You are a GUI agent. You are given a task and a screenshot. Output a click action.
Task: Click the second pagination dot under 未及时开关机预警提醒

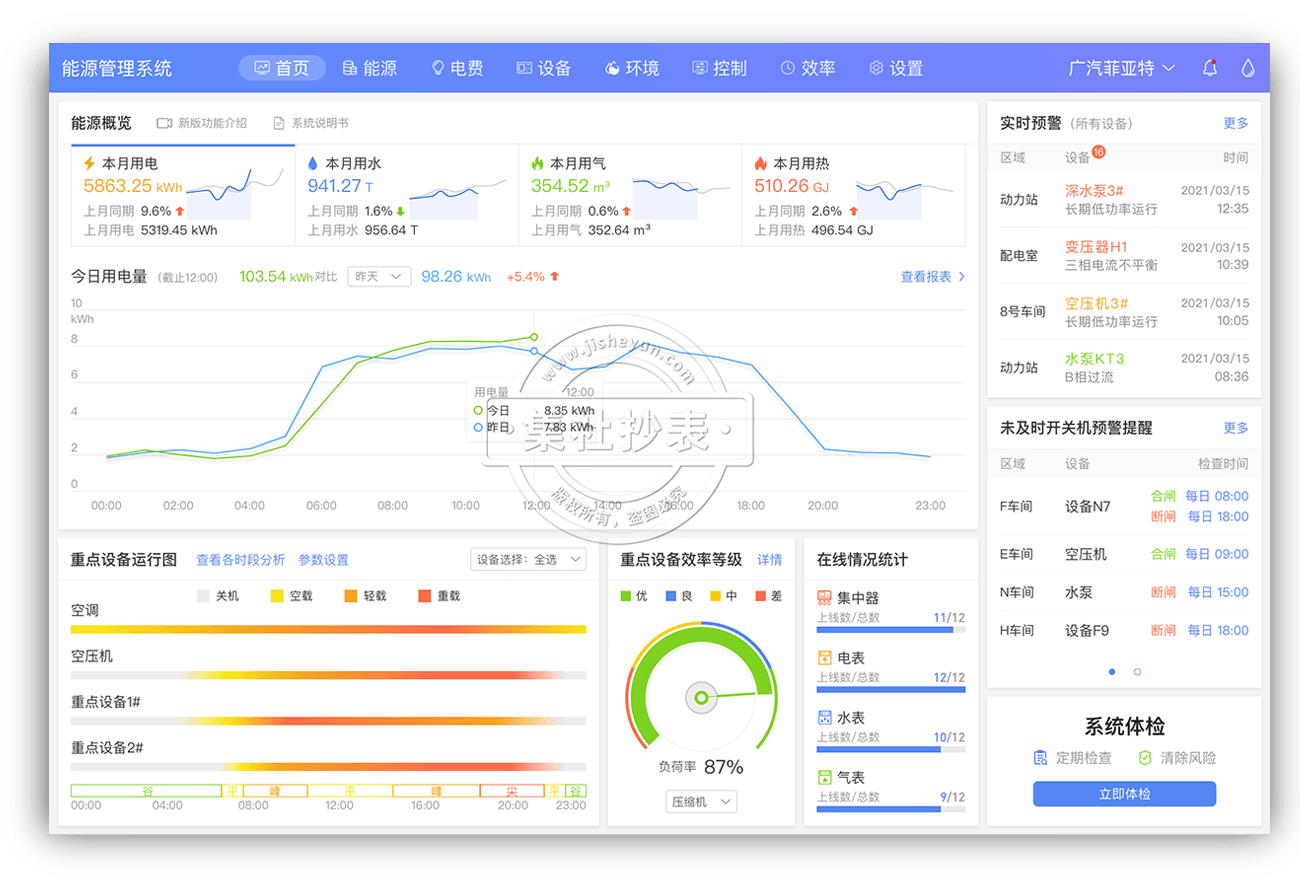(1138, 673)
